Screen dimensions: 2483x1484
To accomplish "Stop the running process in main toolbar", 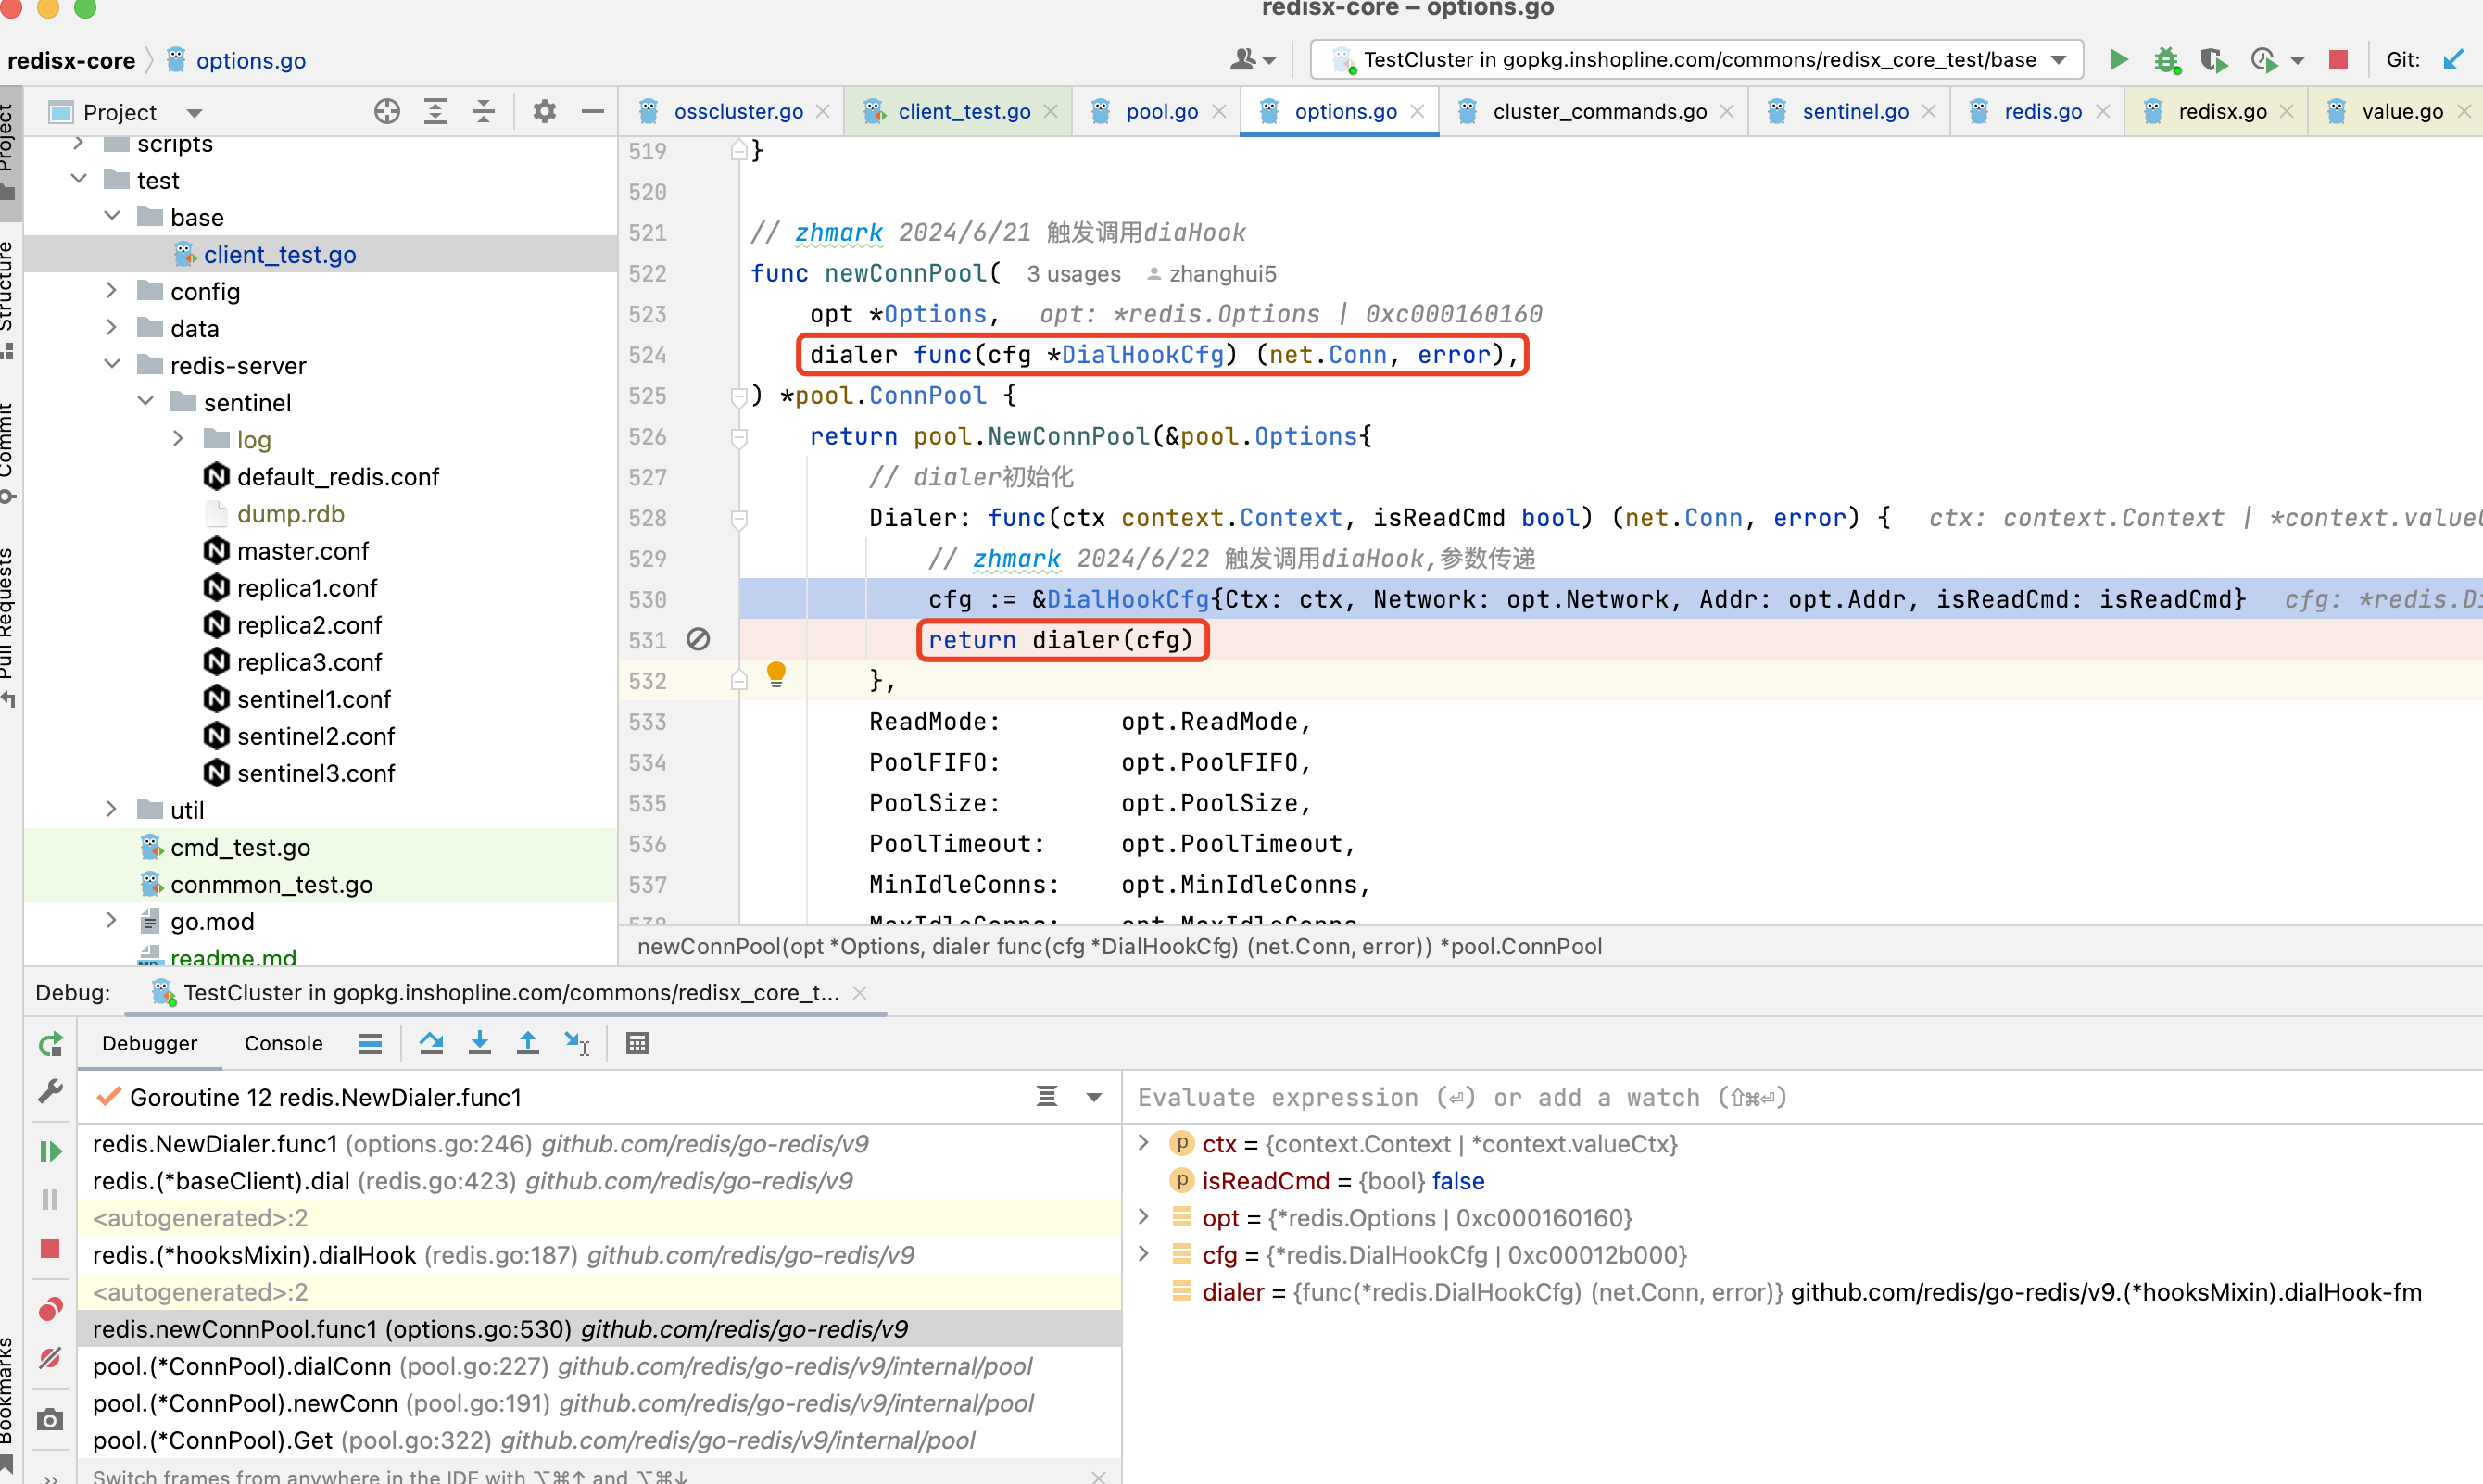I will [2338, 60].
